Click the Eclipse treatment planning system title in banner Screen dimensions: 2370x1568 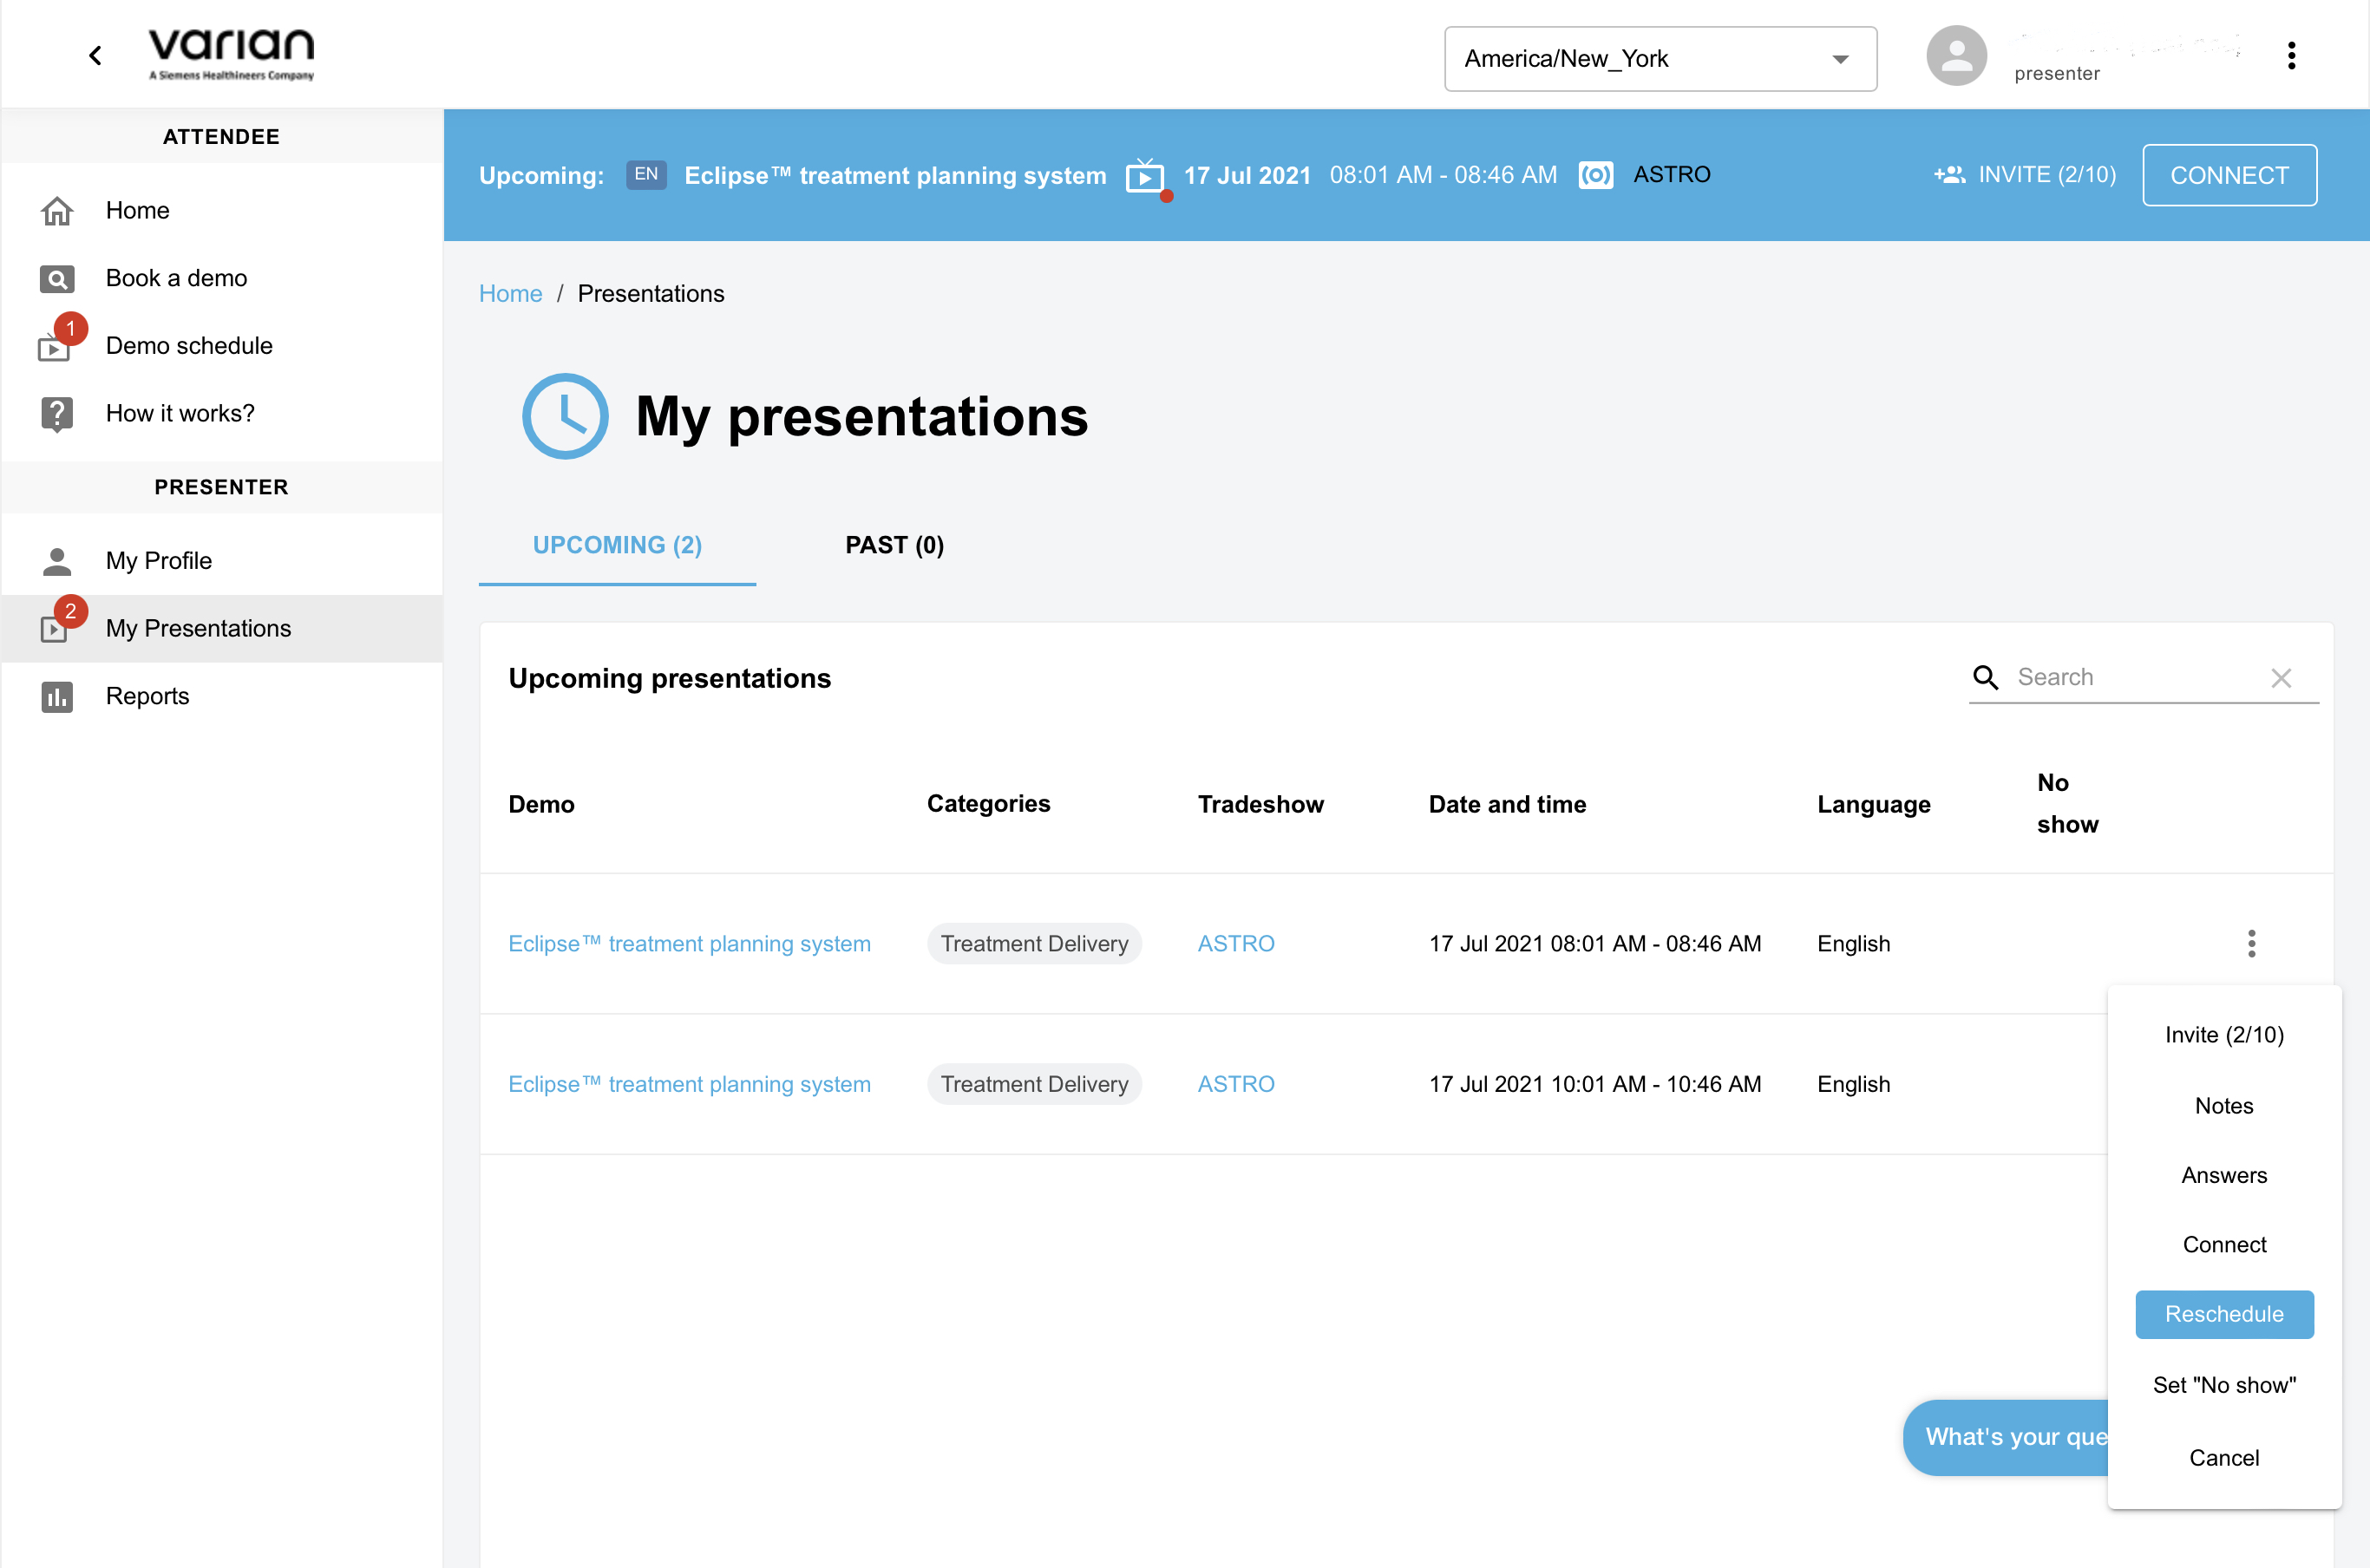pos(895,176)
